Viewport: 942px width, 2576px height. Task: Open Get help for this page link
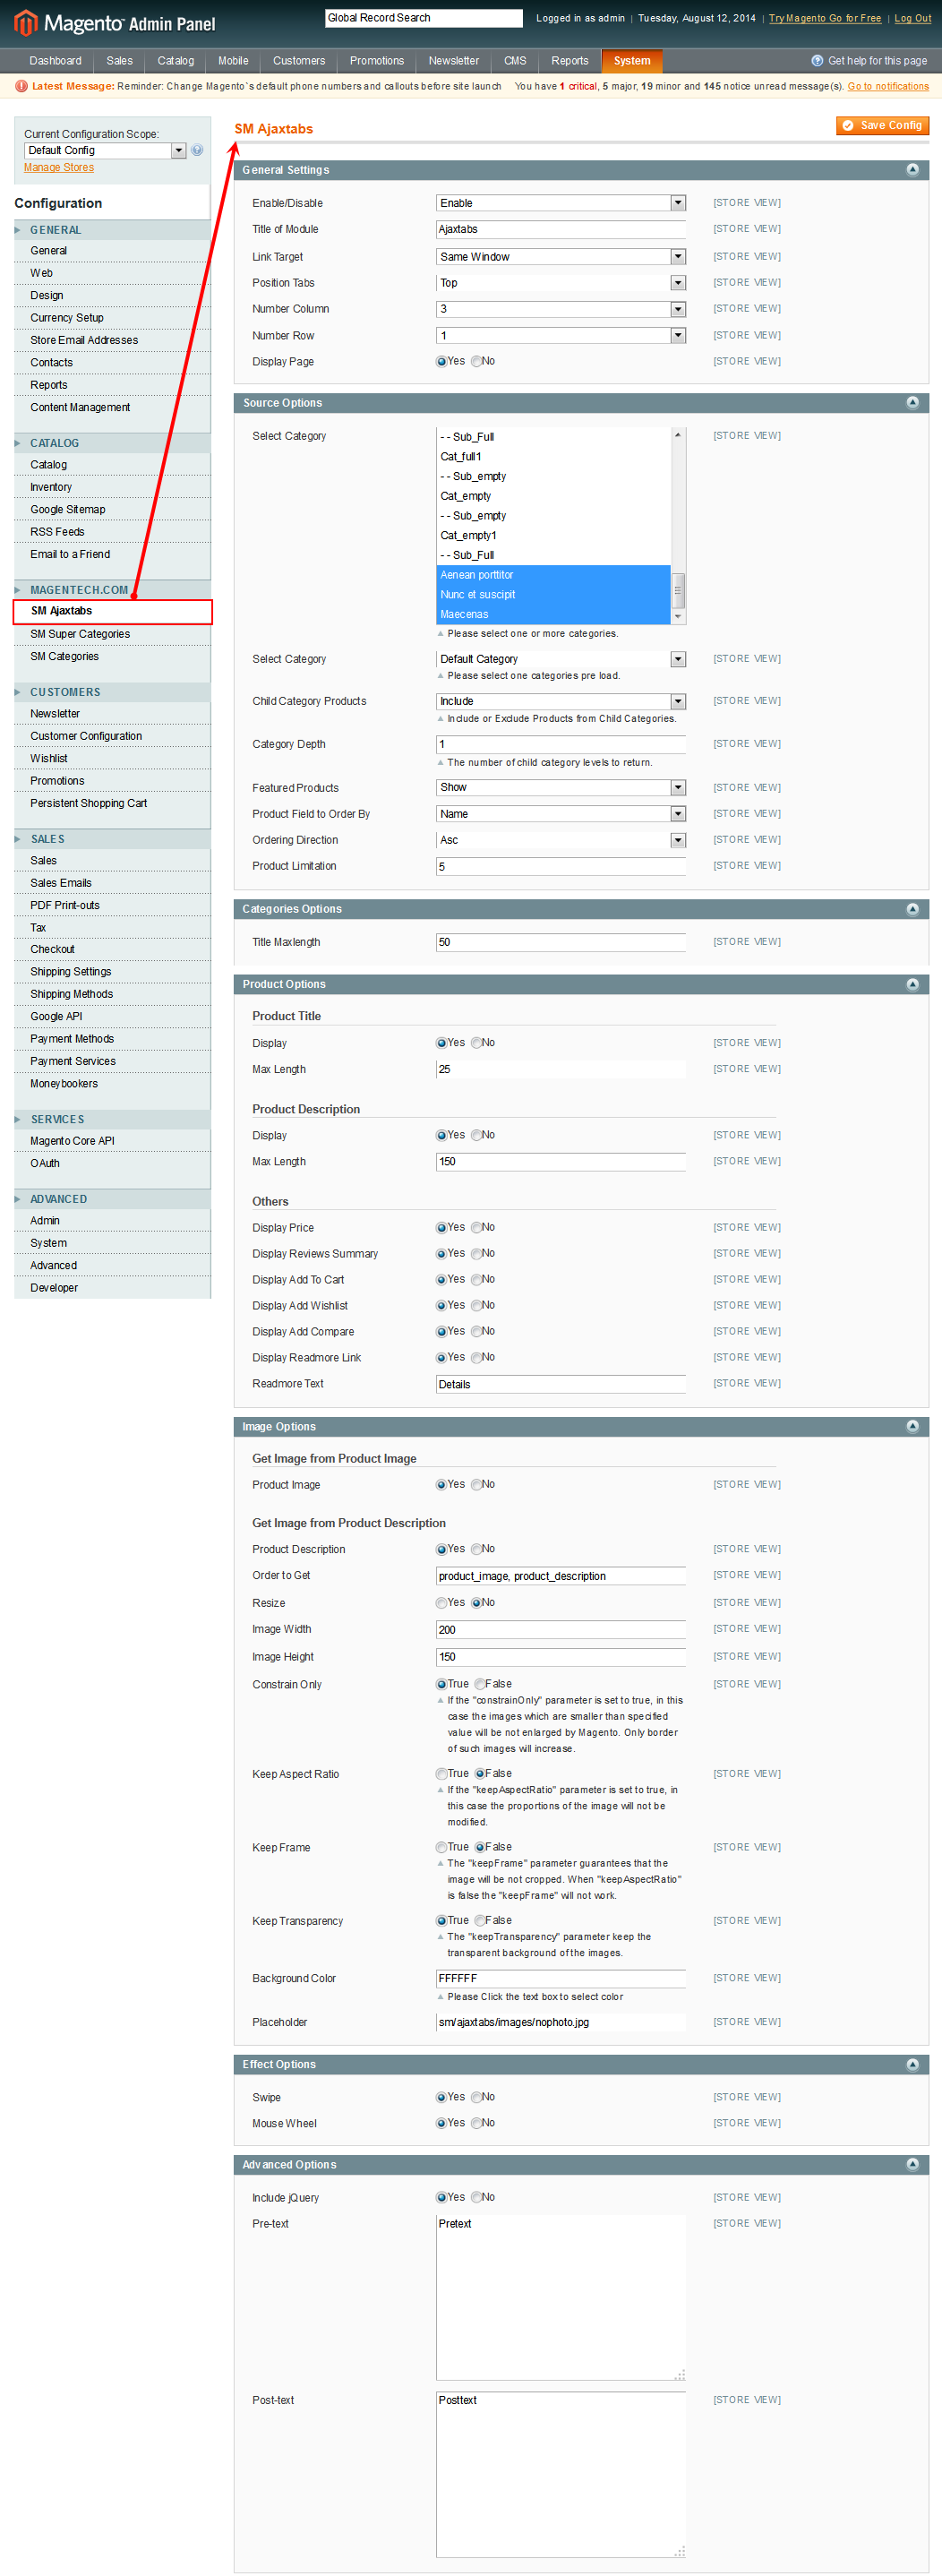coord(877,61)
